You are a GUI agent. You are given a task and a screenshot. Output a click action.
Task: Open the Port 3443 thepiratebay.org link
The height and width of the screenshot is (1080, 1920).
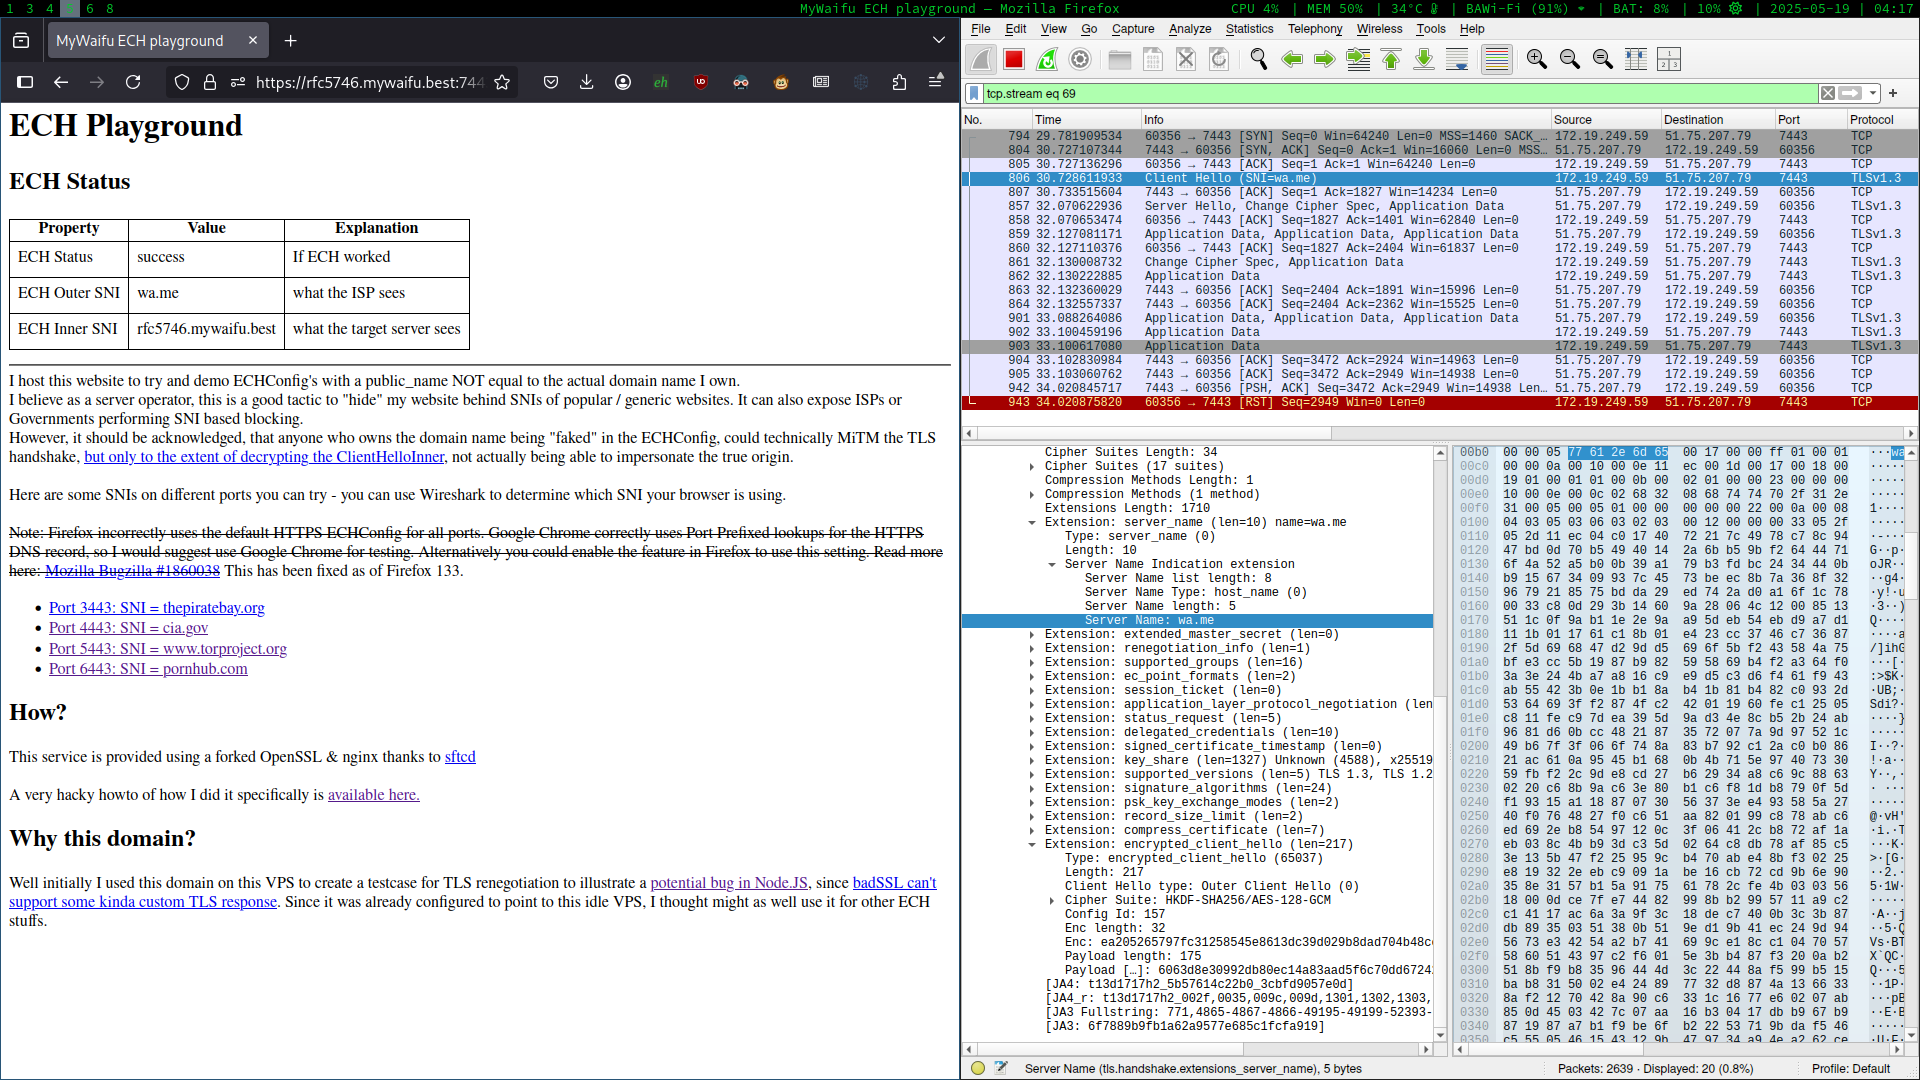coord(157,608)
